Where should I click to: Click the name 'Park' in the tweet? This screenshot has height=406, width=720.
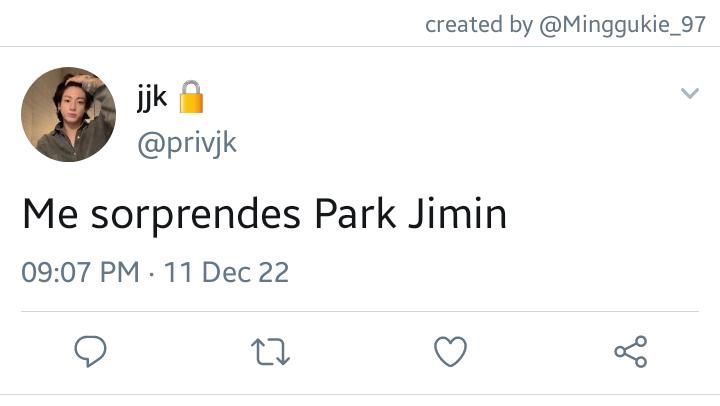pyautogui.click(x=355, y=214)
